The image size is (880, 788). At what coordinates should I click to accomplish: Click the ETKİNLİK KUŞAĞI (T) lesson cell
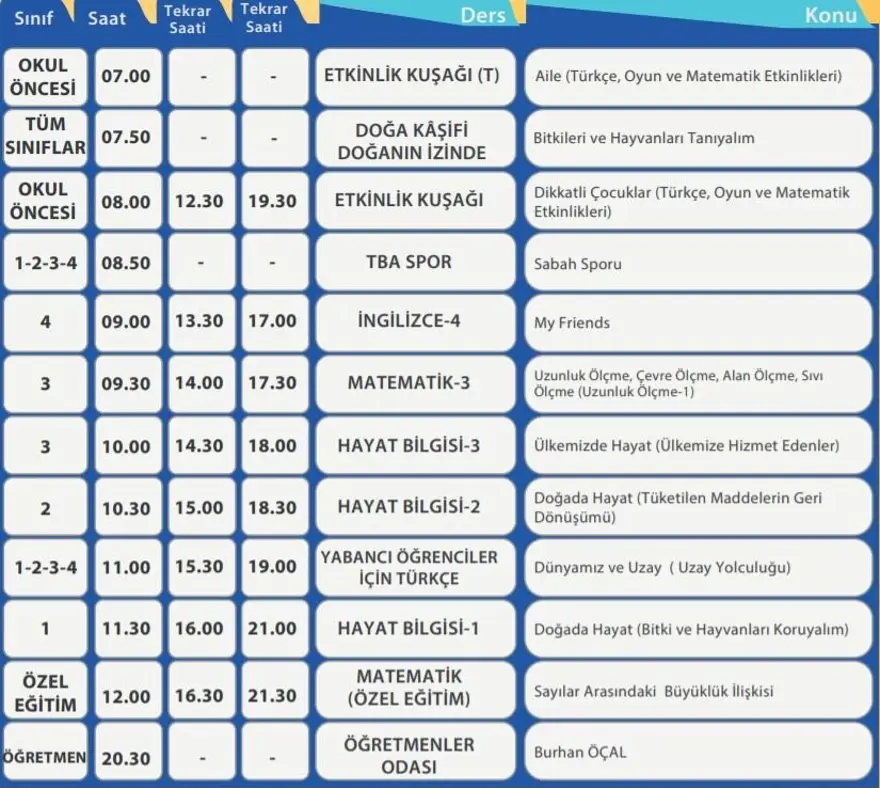click(417, 76)
